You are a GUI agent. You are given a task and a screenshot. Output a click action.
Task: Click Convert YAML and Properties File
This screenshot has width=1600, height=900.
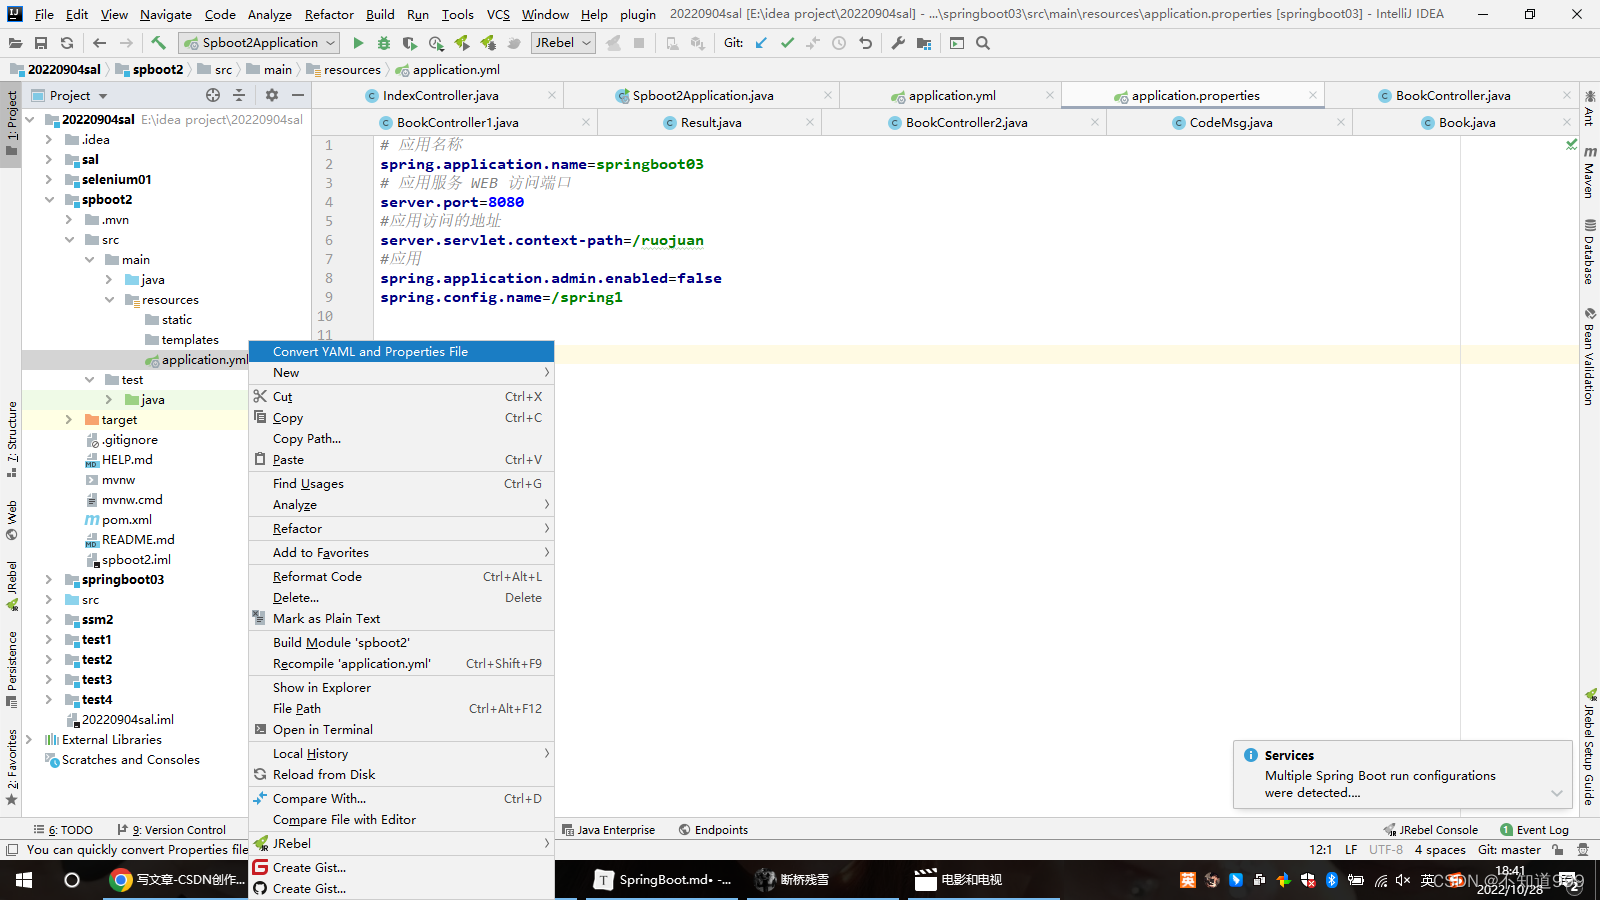[369, 351]
